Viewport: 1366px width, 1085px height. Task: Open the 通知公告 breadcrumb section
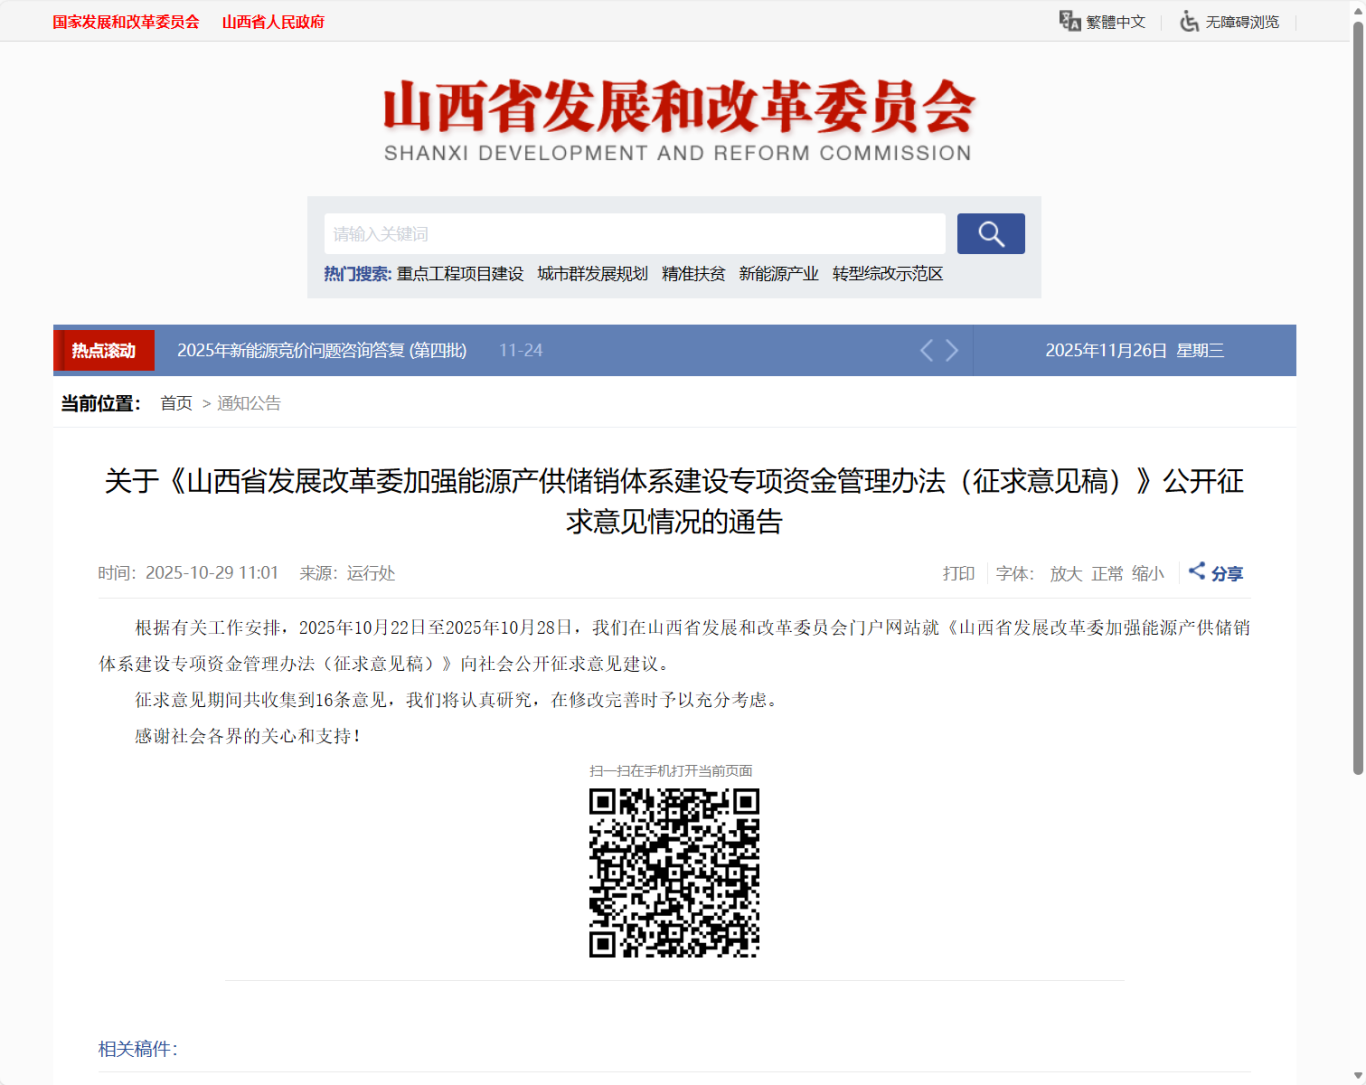[x=248, y=403]
